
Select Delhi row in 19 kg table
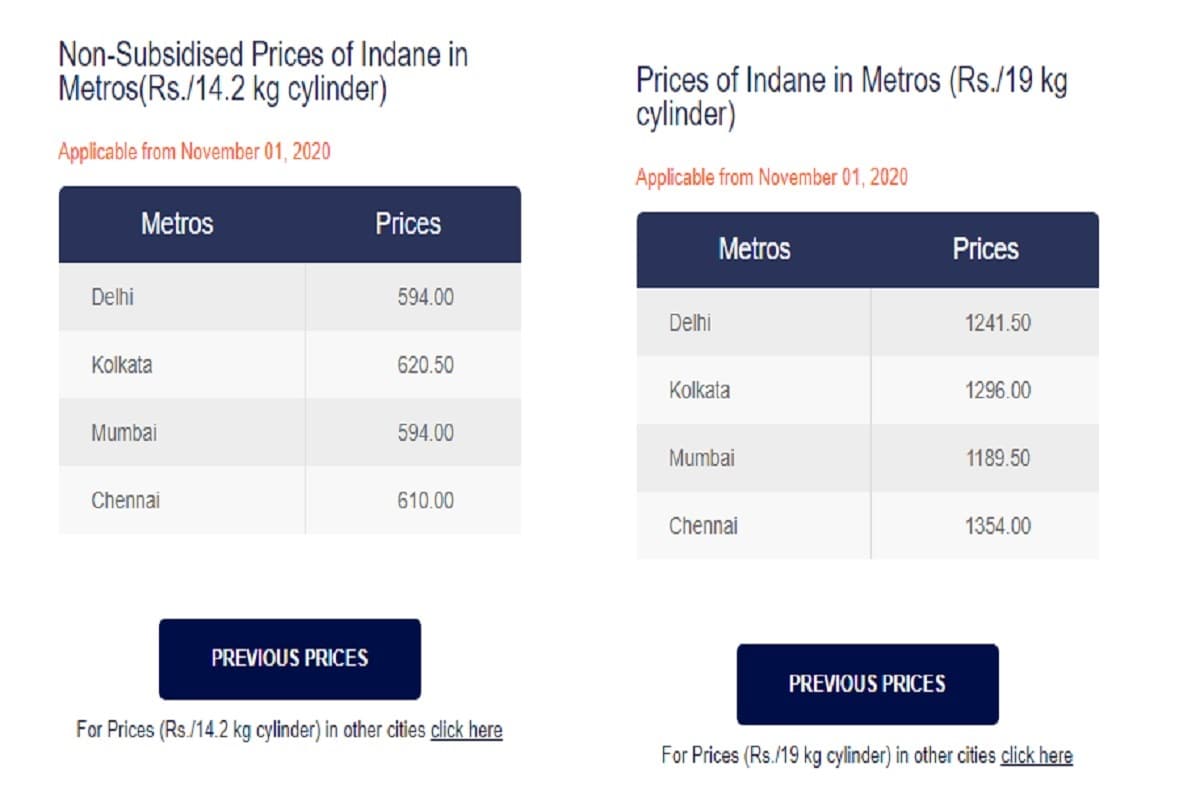[x=867, y=323]
